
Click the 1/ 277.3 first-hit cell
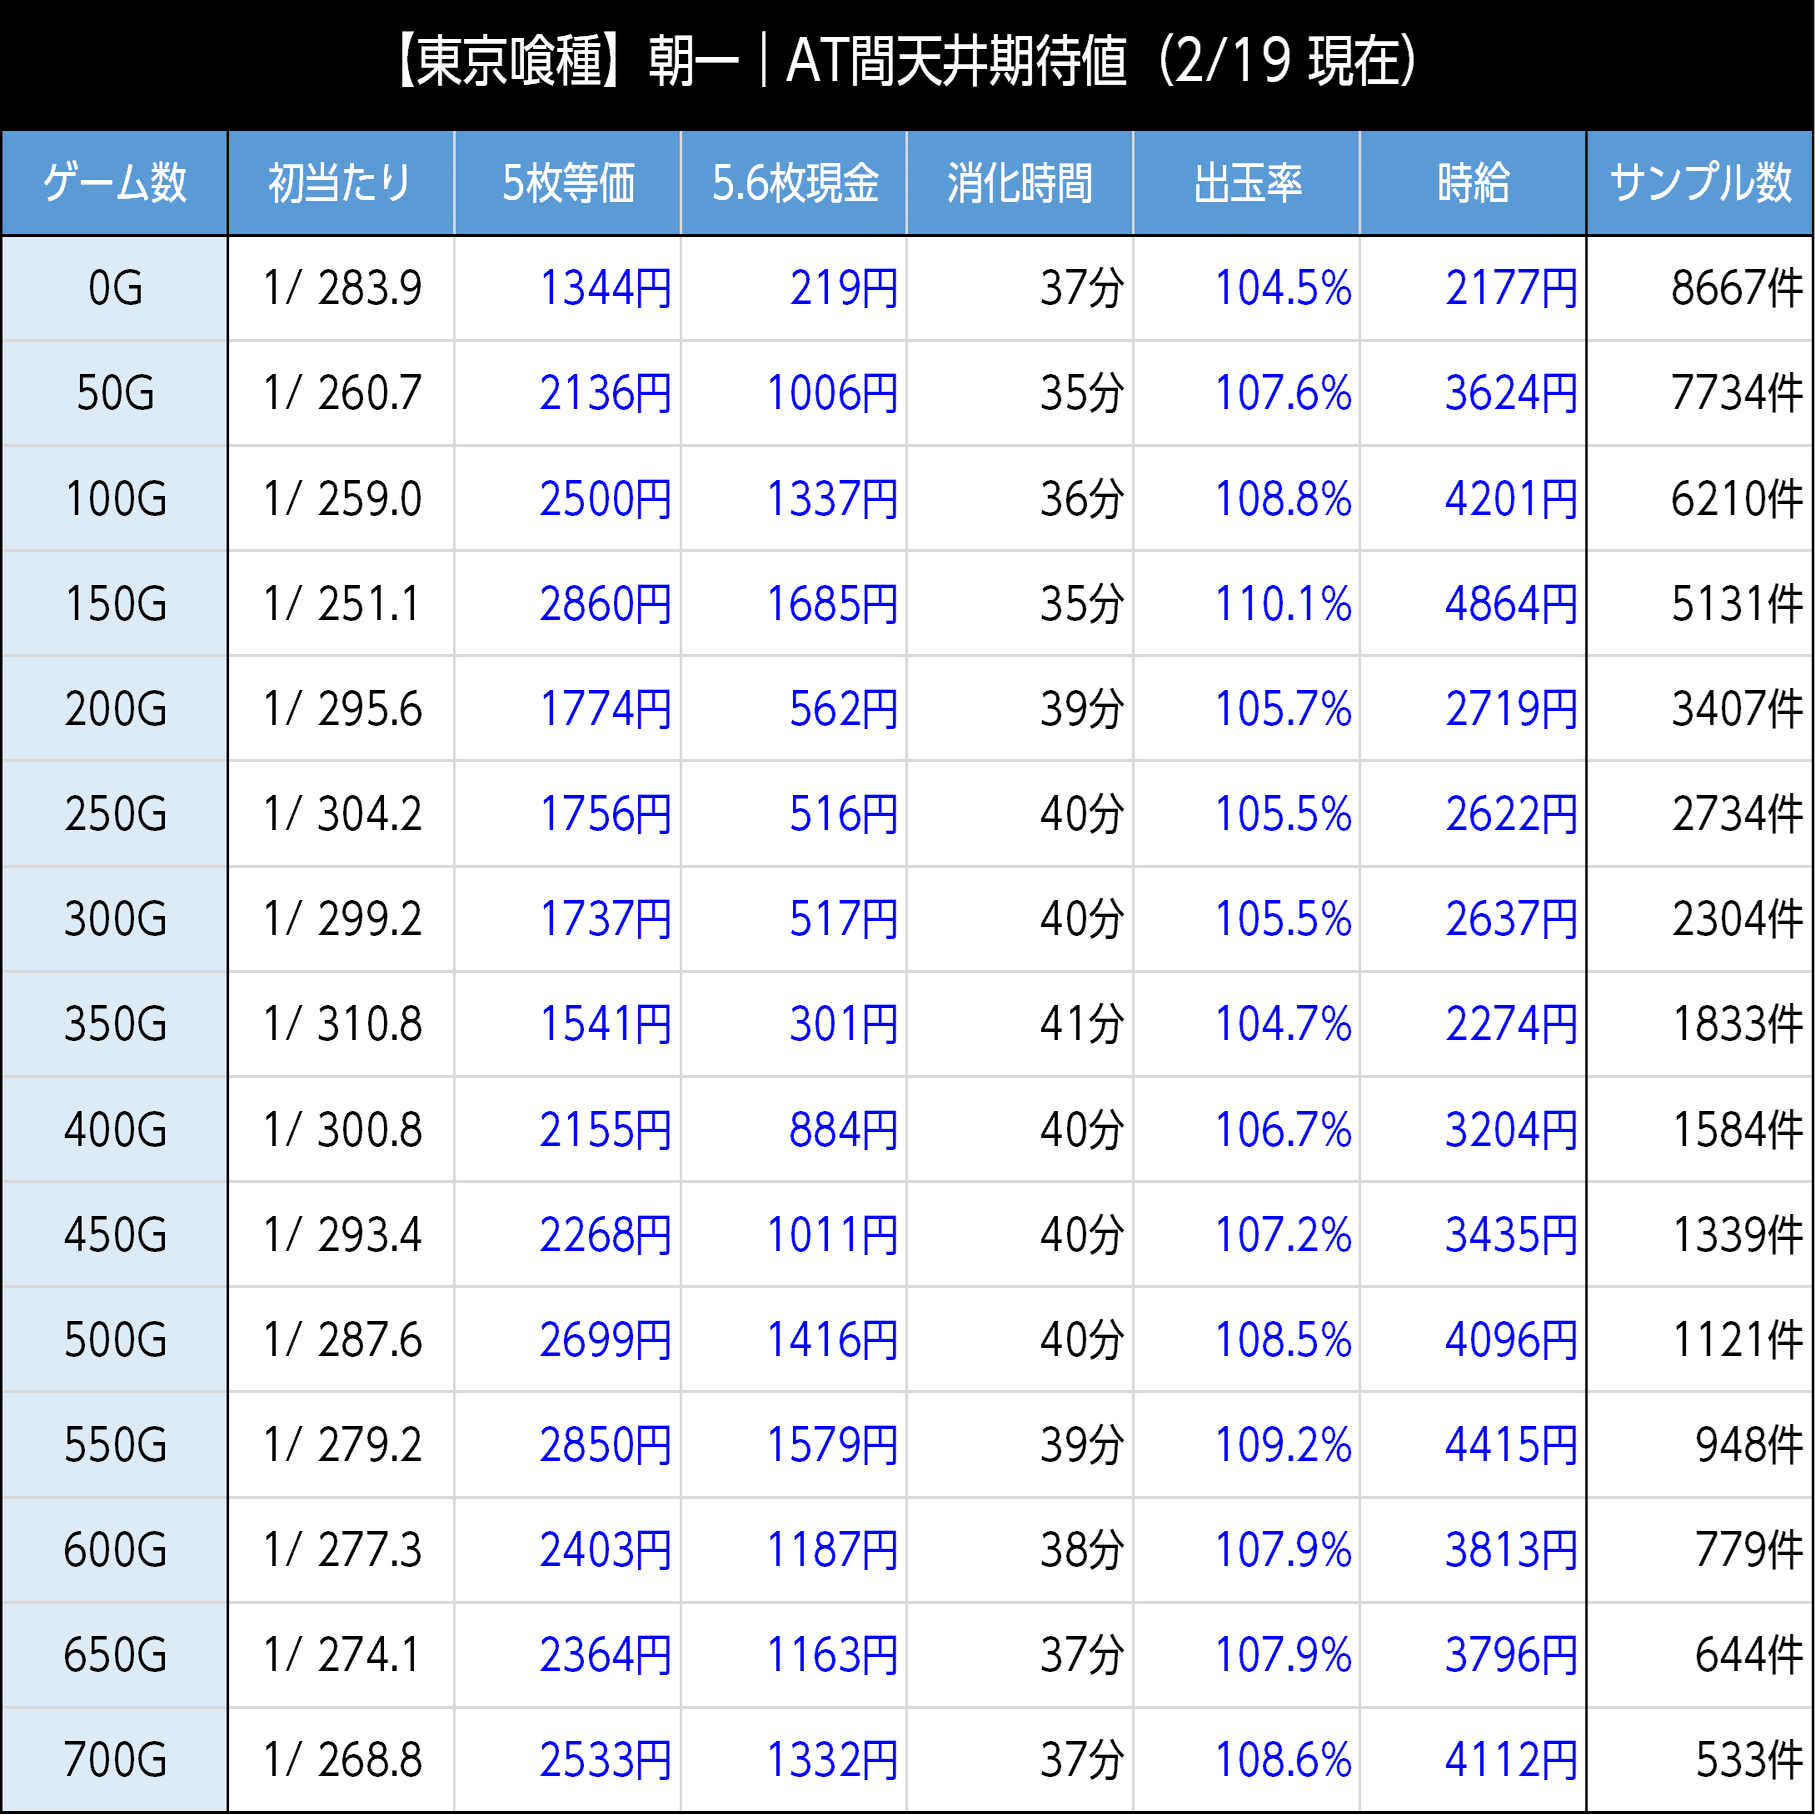pyautogui.click(x=341, y=1550)
